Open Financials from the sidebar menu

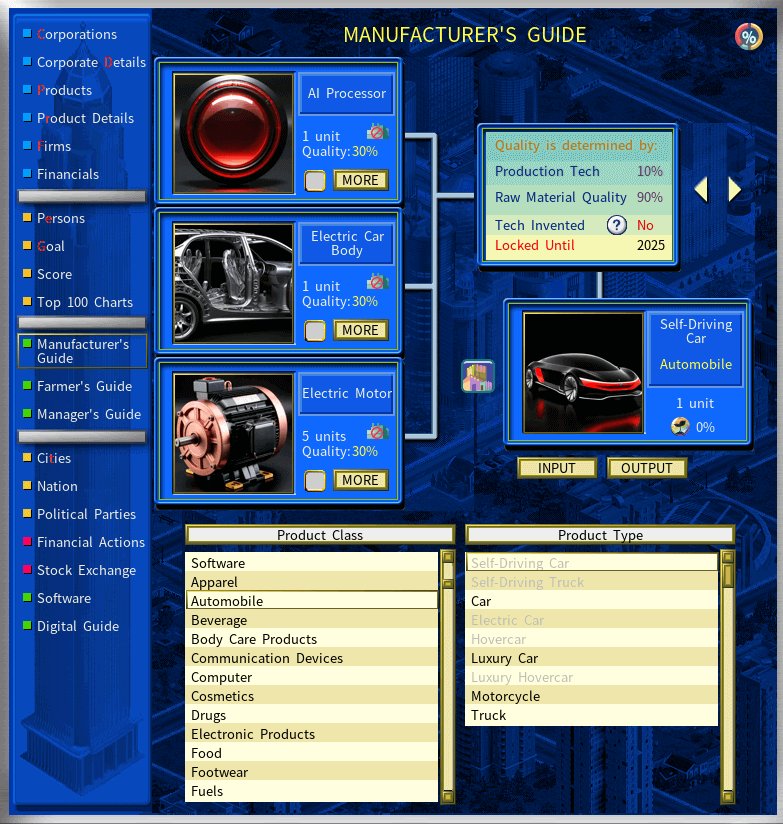68,174
